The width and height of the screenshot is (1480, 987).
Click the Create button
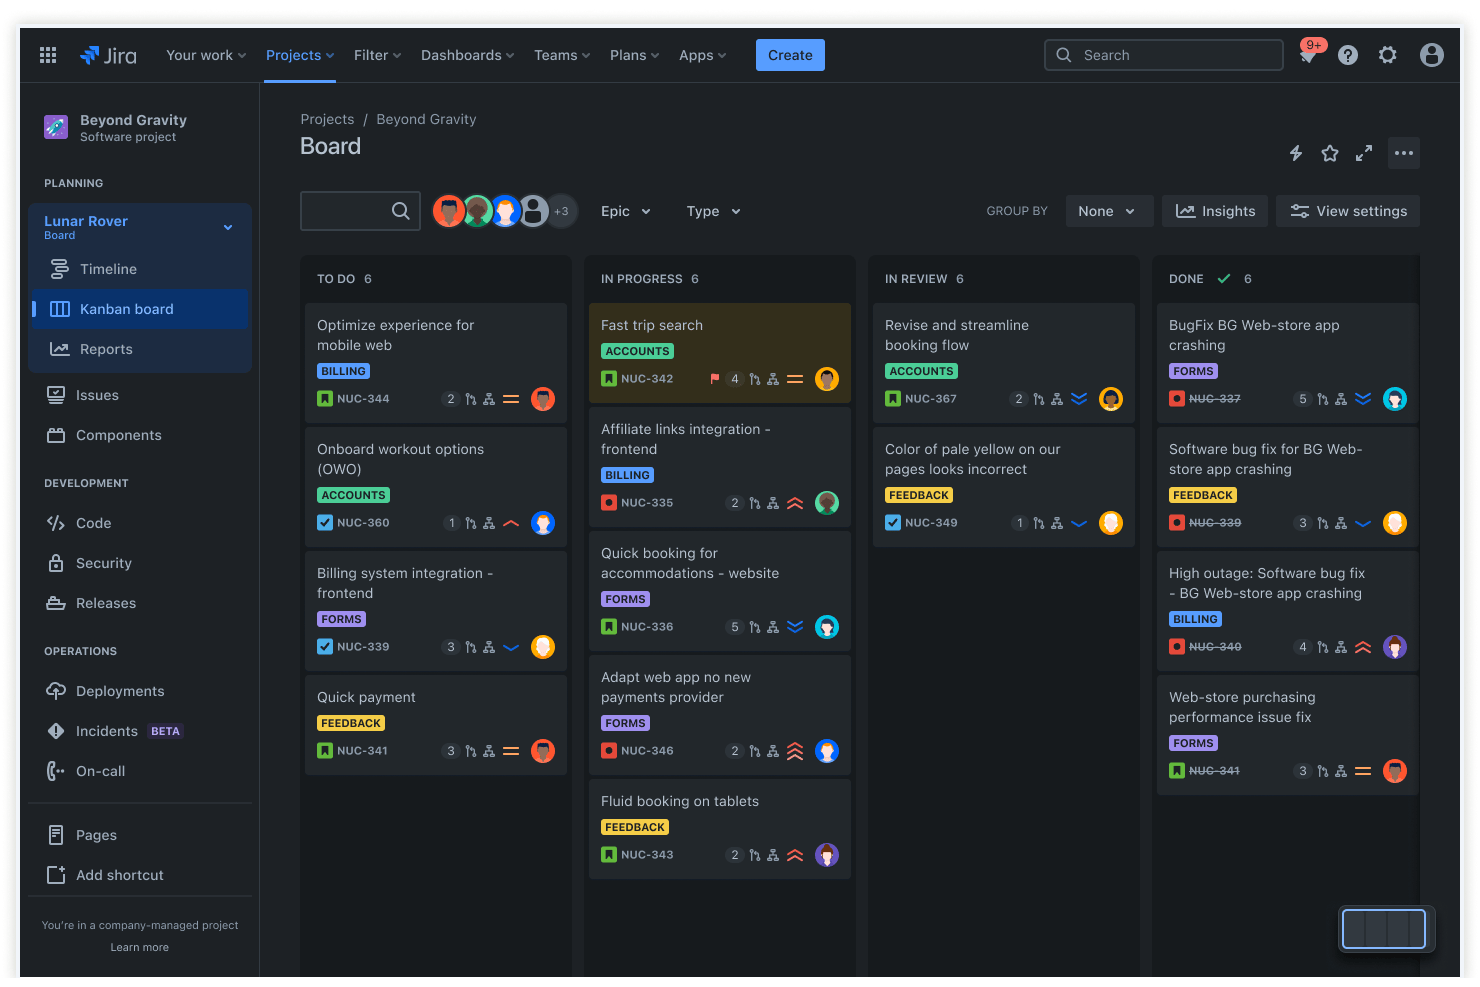coord(790,55)
